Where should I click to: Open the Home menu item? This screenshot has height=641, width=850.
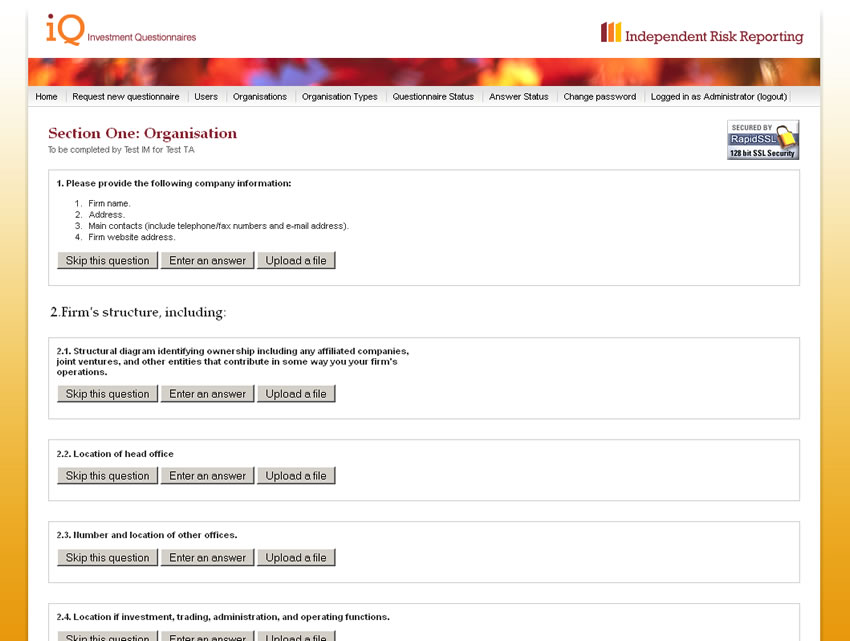click(x=46, y=97)
